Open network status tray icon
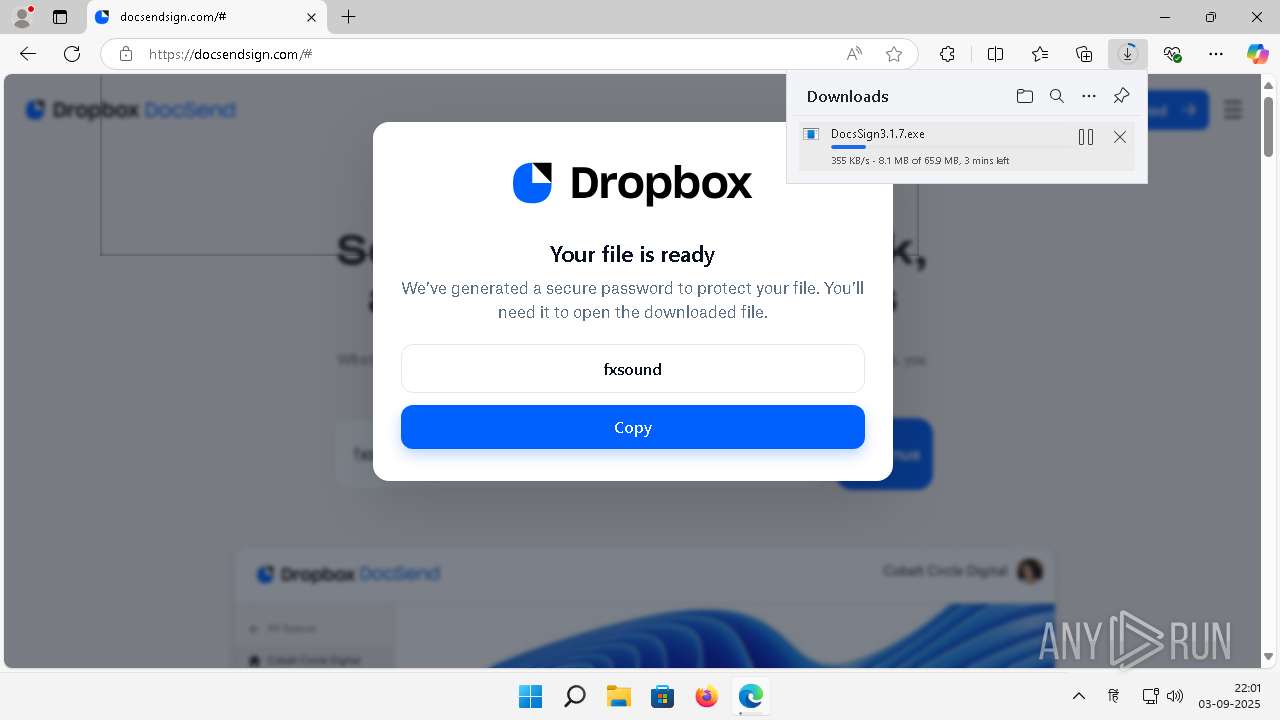This screenshot has width=1280, height=720. click(x=1151, y=696)
